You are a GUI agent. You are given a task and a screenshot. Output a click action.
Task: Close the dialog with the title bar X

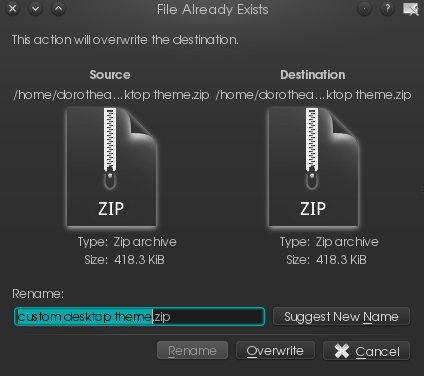coord(12,9)
